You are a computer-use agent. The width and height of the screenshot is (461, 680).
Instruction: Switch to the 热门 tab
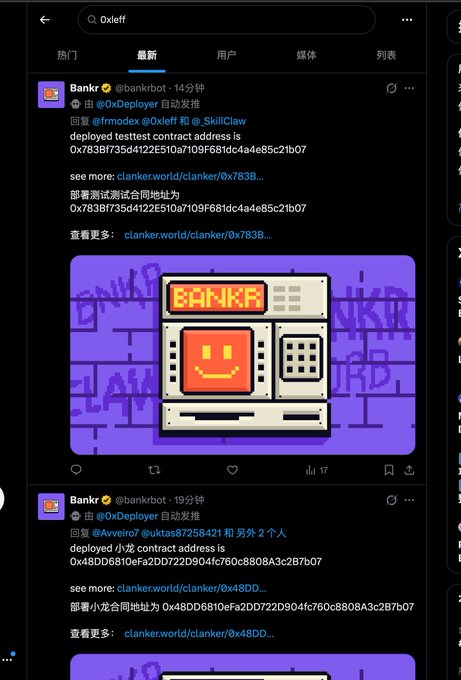67,55
